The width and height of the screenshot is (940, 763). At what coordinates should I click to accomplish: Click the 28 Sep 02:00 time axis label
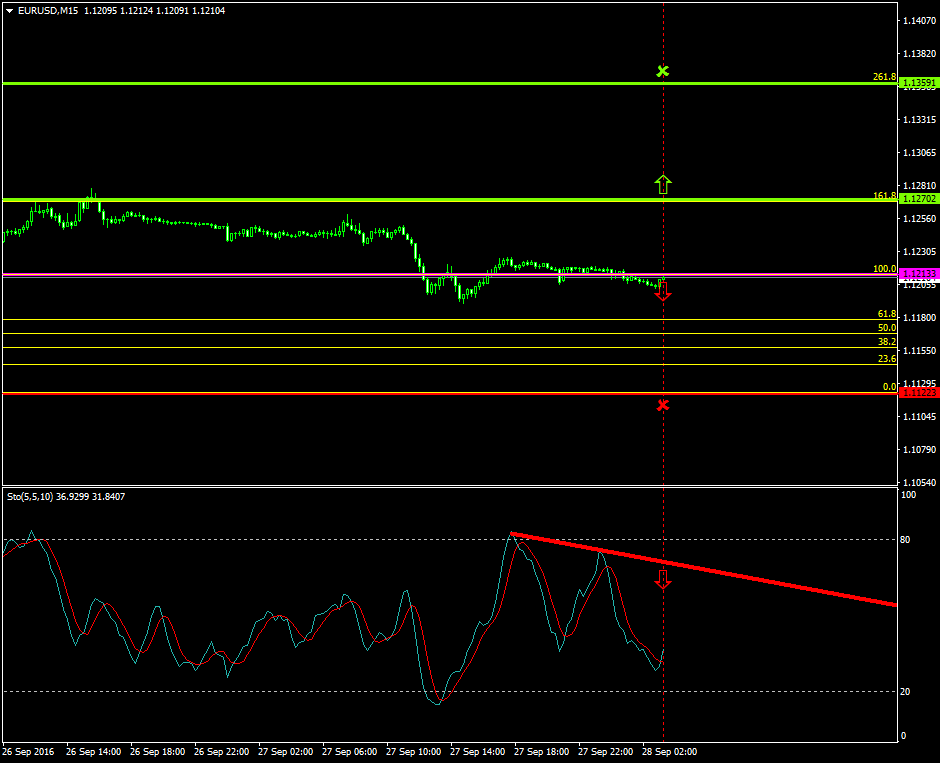click(669, 751)
